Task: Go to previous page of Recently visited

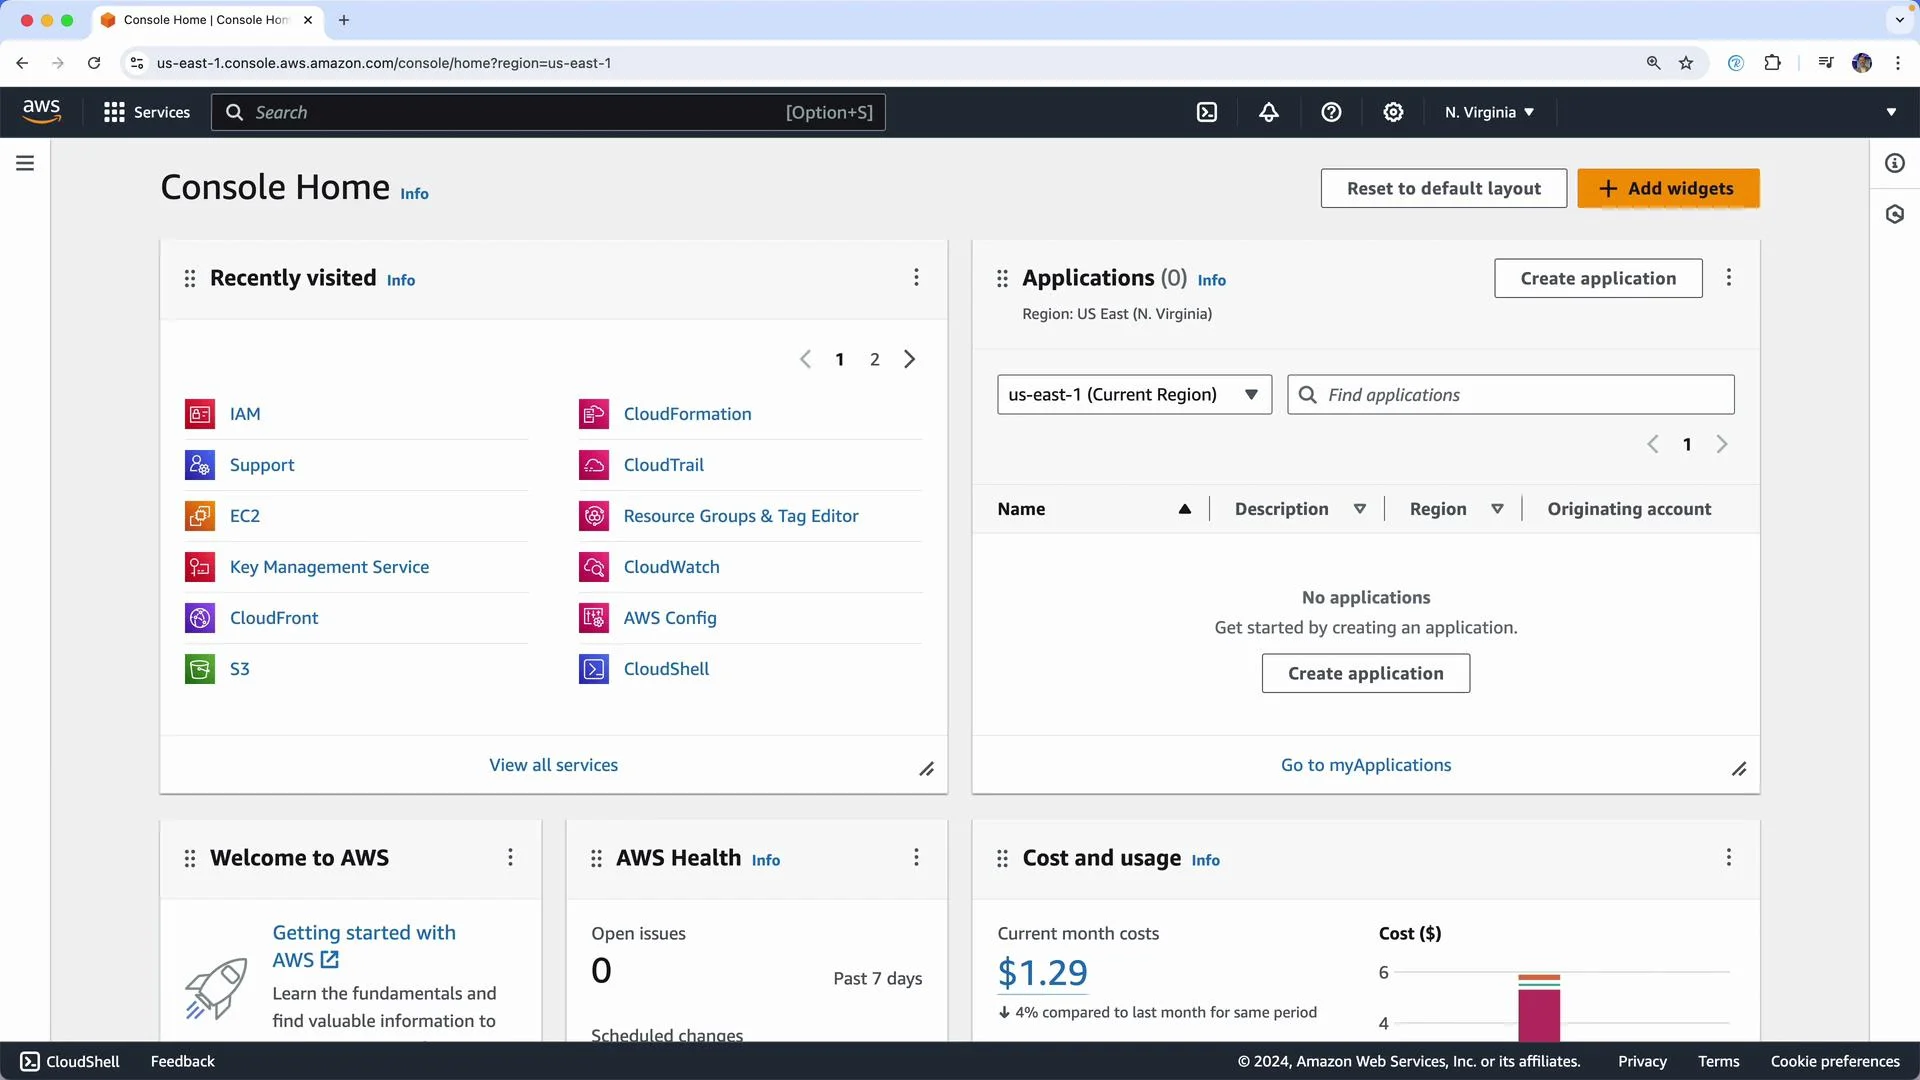Action: point(806,359)
